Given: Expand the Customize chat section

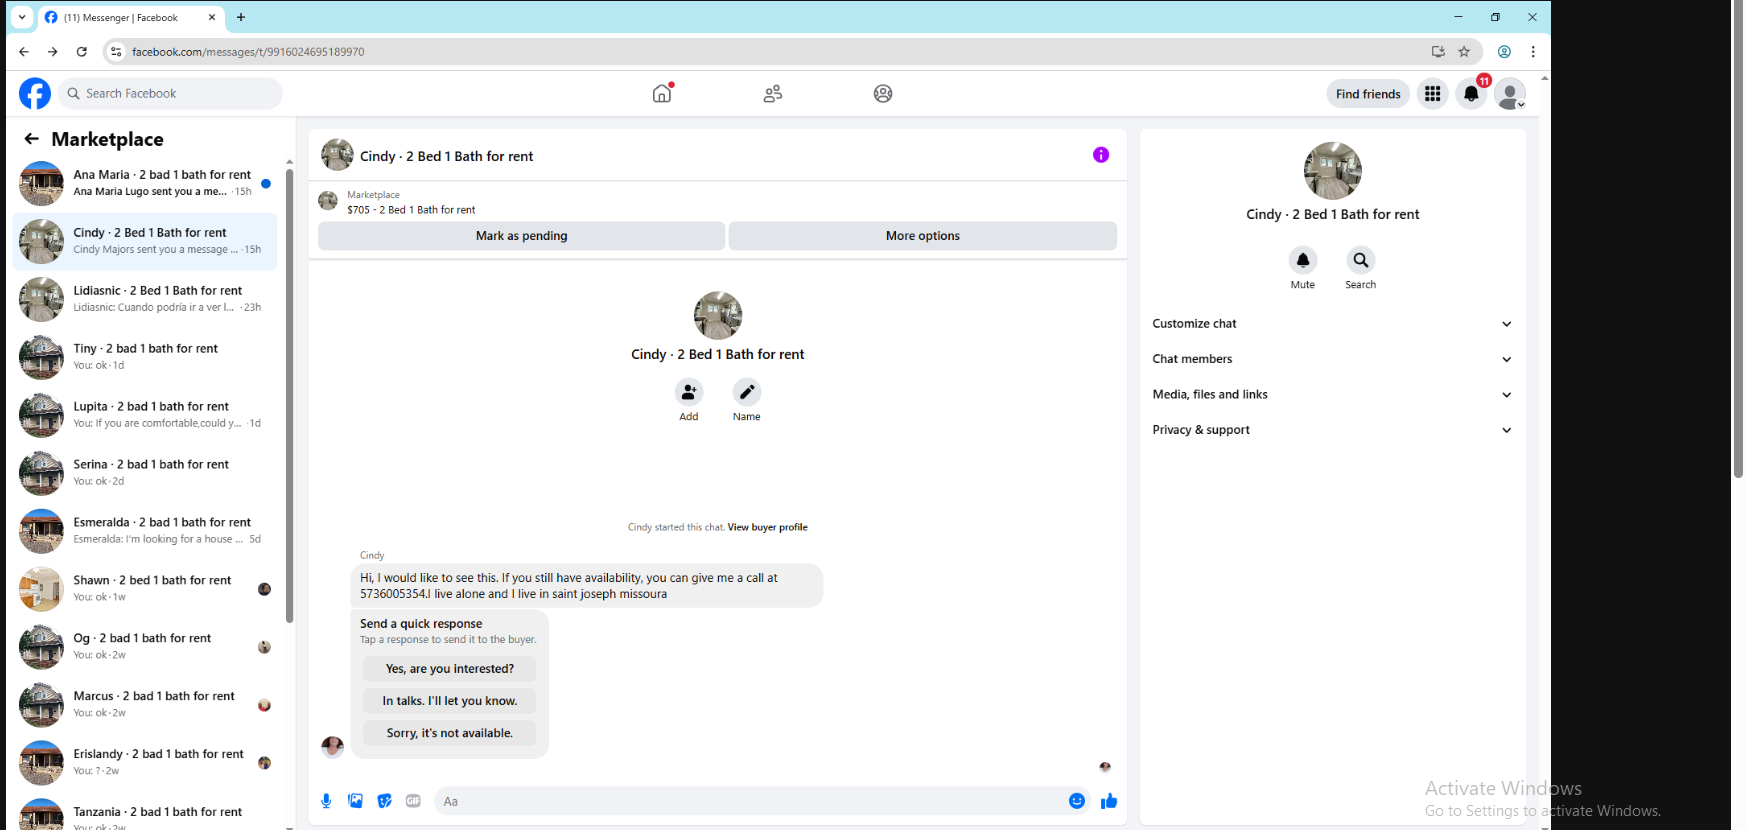Looking at the screenshot, I should 1333,324.
